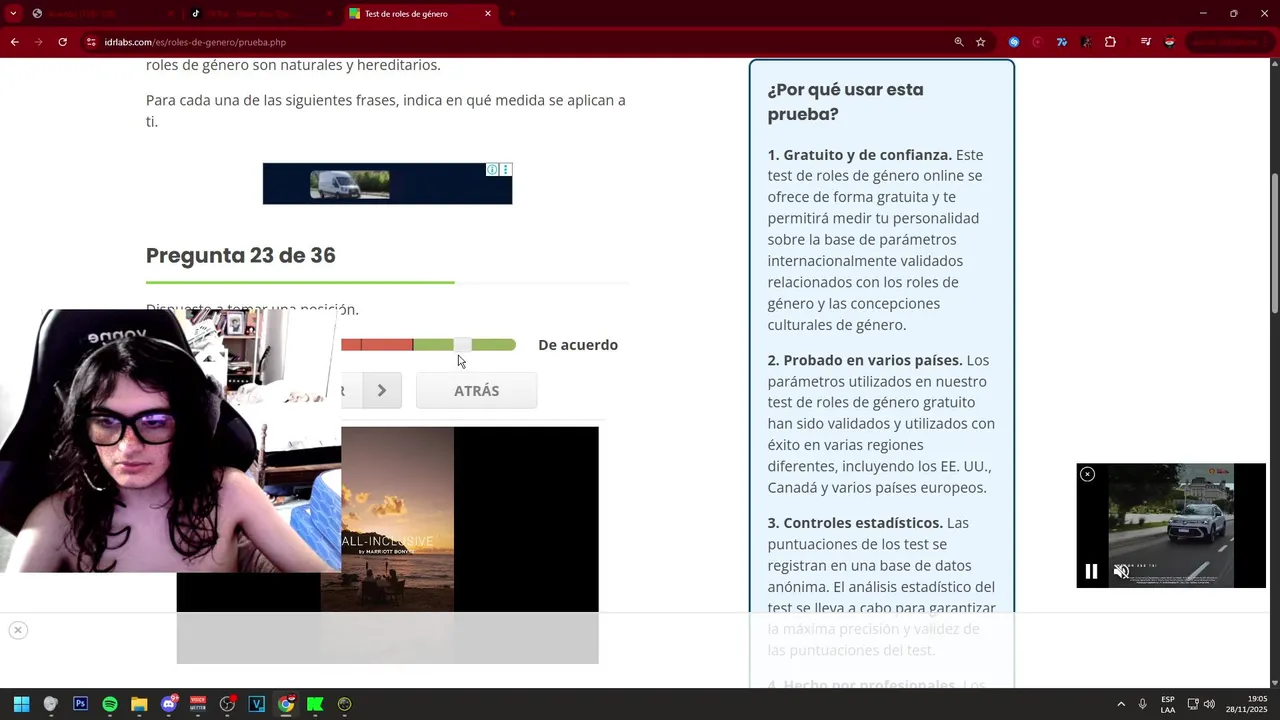
Task: Open File Explorer from the taskbar
Action: tap(139, 704)
